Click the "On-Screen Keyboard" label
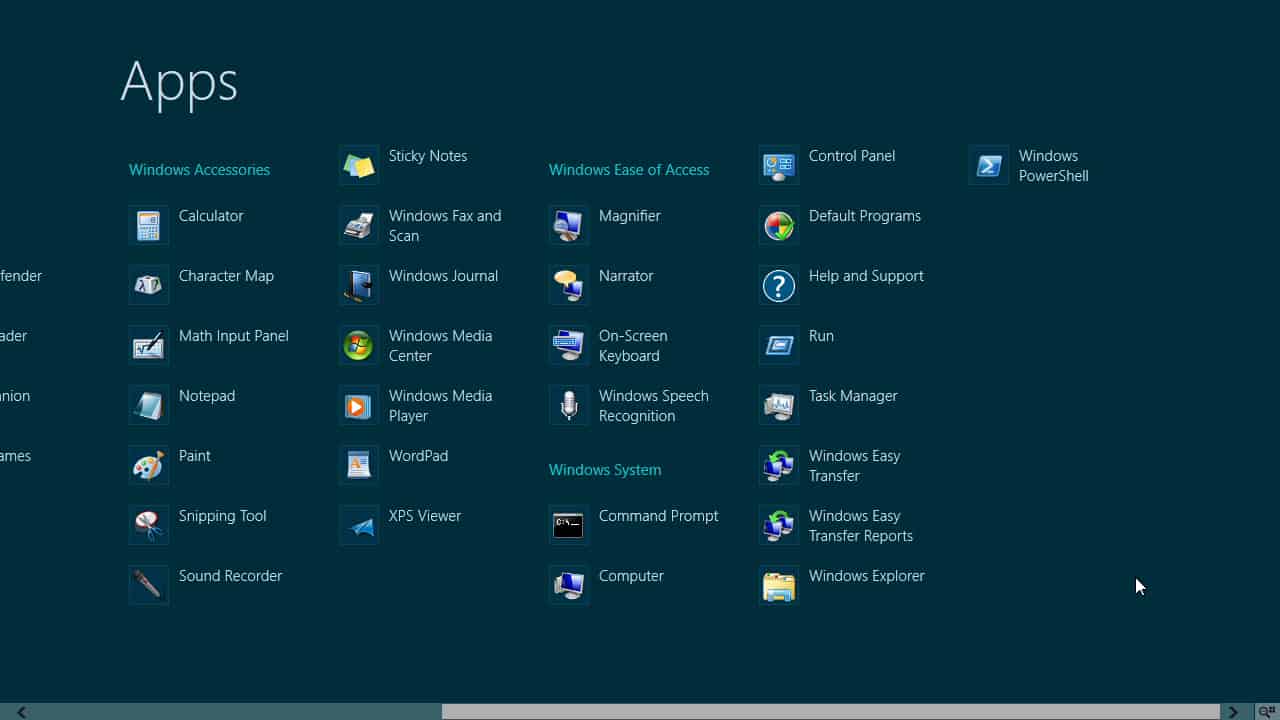 pyautogui.click(x=633, y=346)
